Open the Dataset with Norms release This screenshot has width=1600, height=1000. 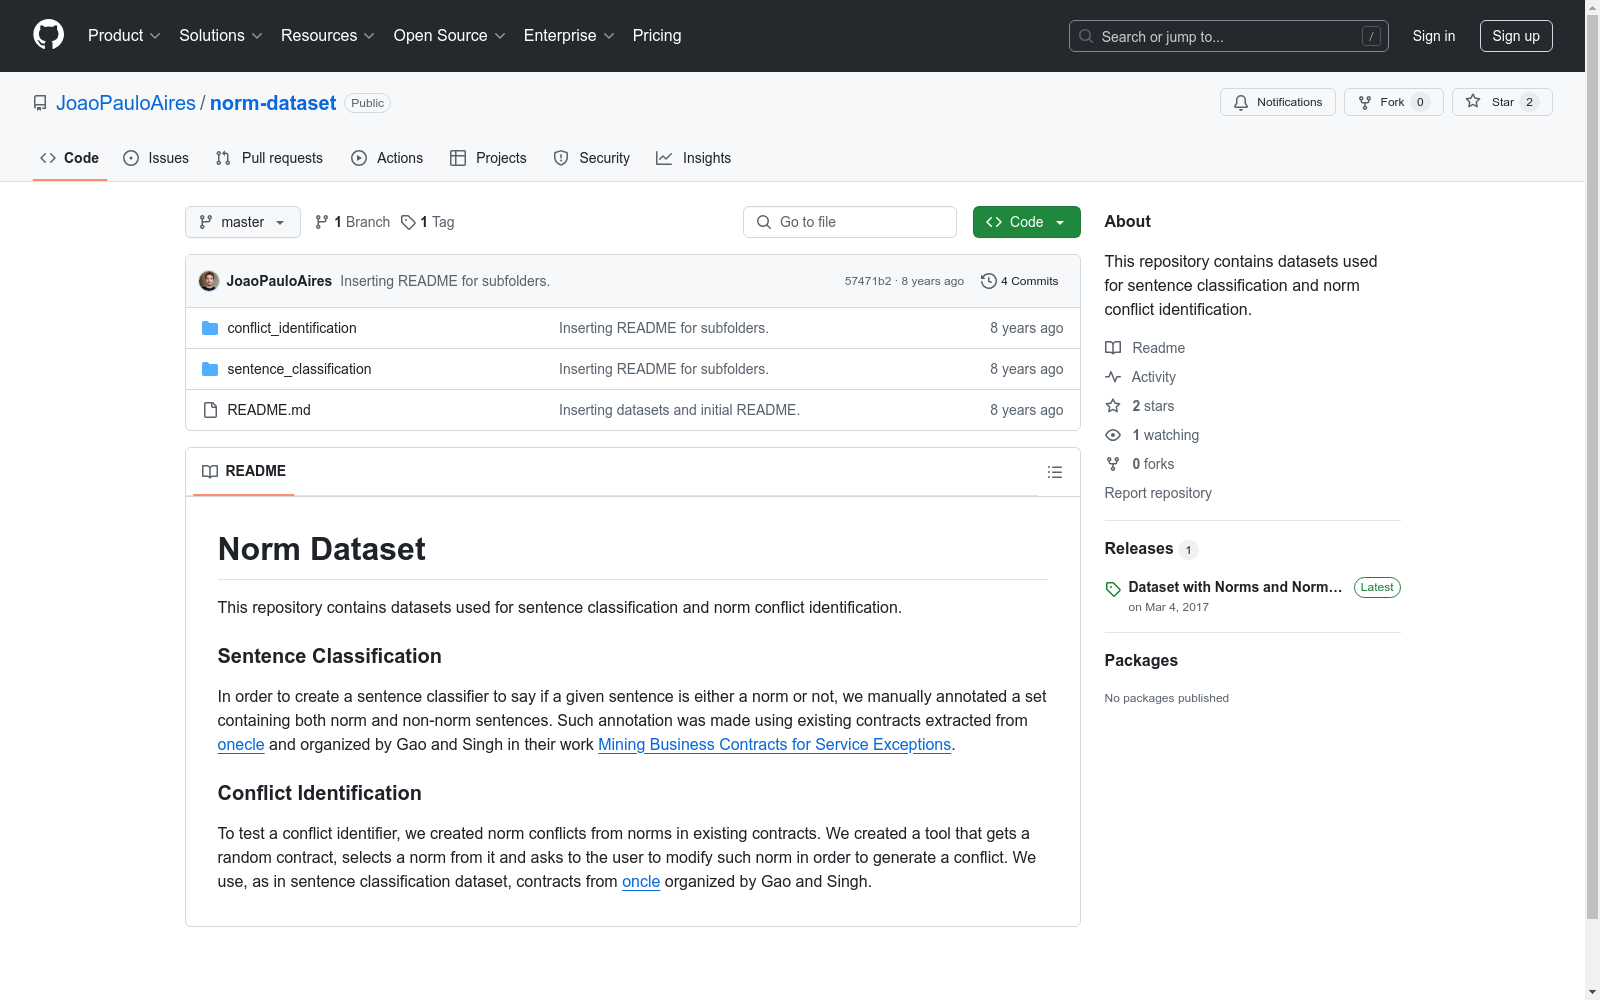tap(1235, 587)
